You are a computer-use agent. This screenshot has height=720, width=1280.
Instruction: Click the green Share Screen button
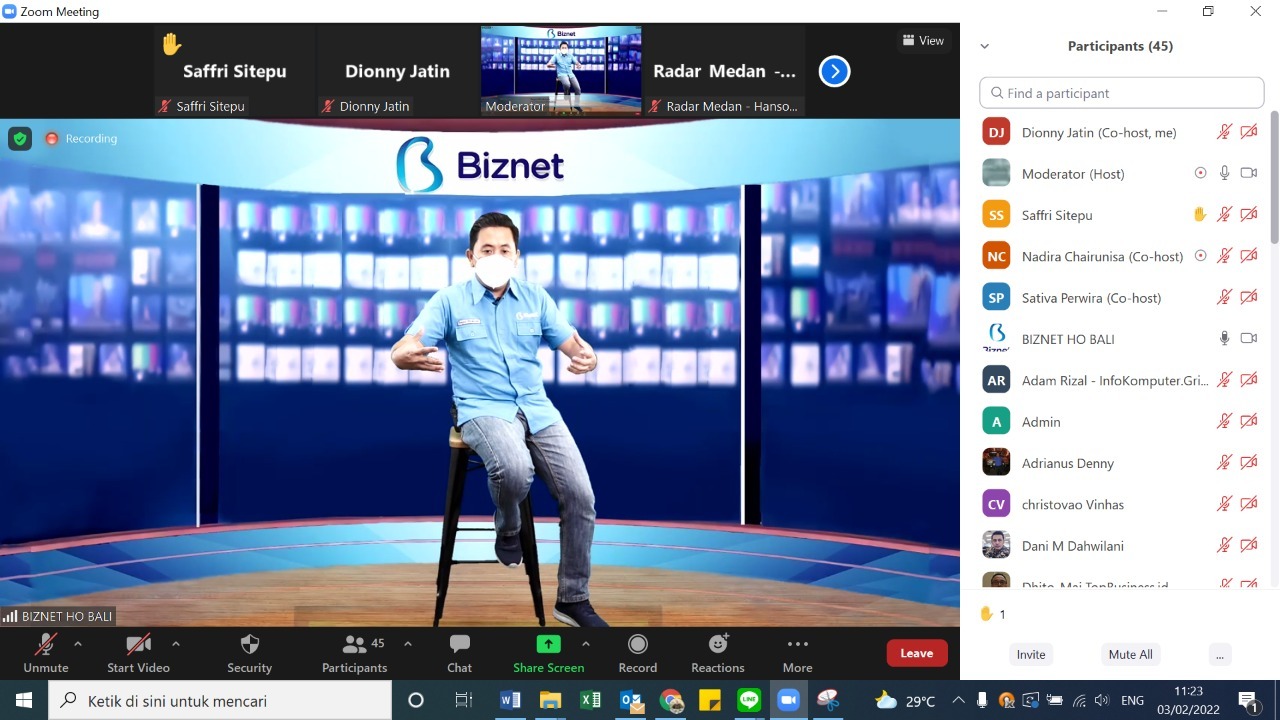[x=549, y=654]
